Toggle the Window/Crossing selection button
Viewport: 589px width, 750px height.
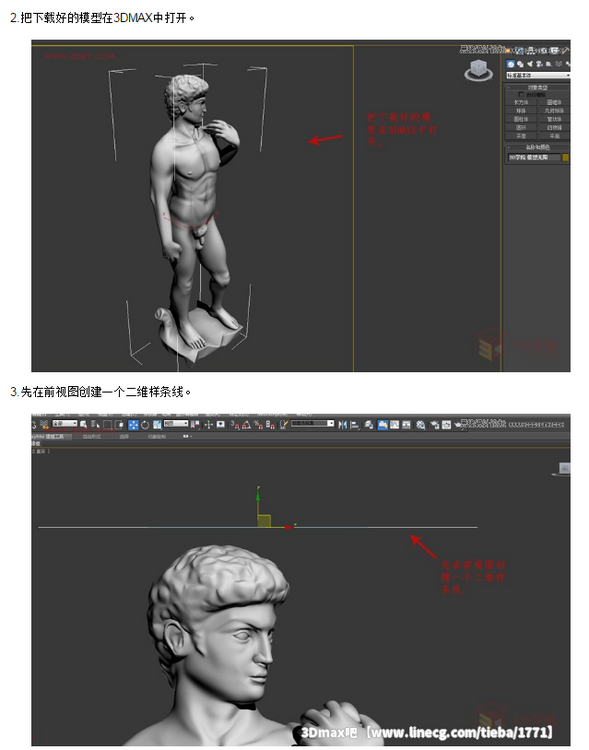[120, 425]
